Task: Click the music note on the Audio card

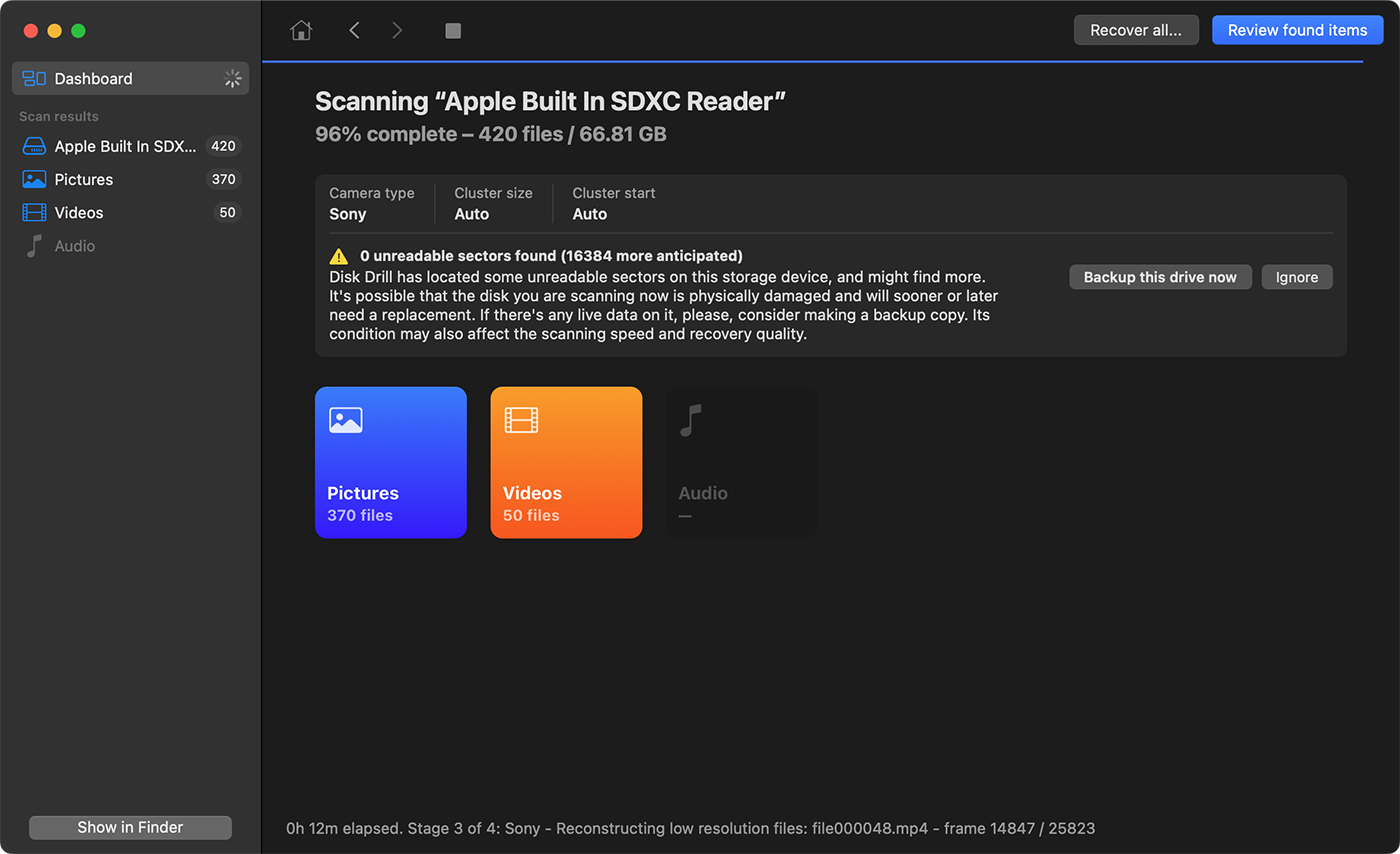Action: (691, 420)
